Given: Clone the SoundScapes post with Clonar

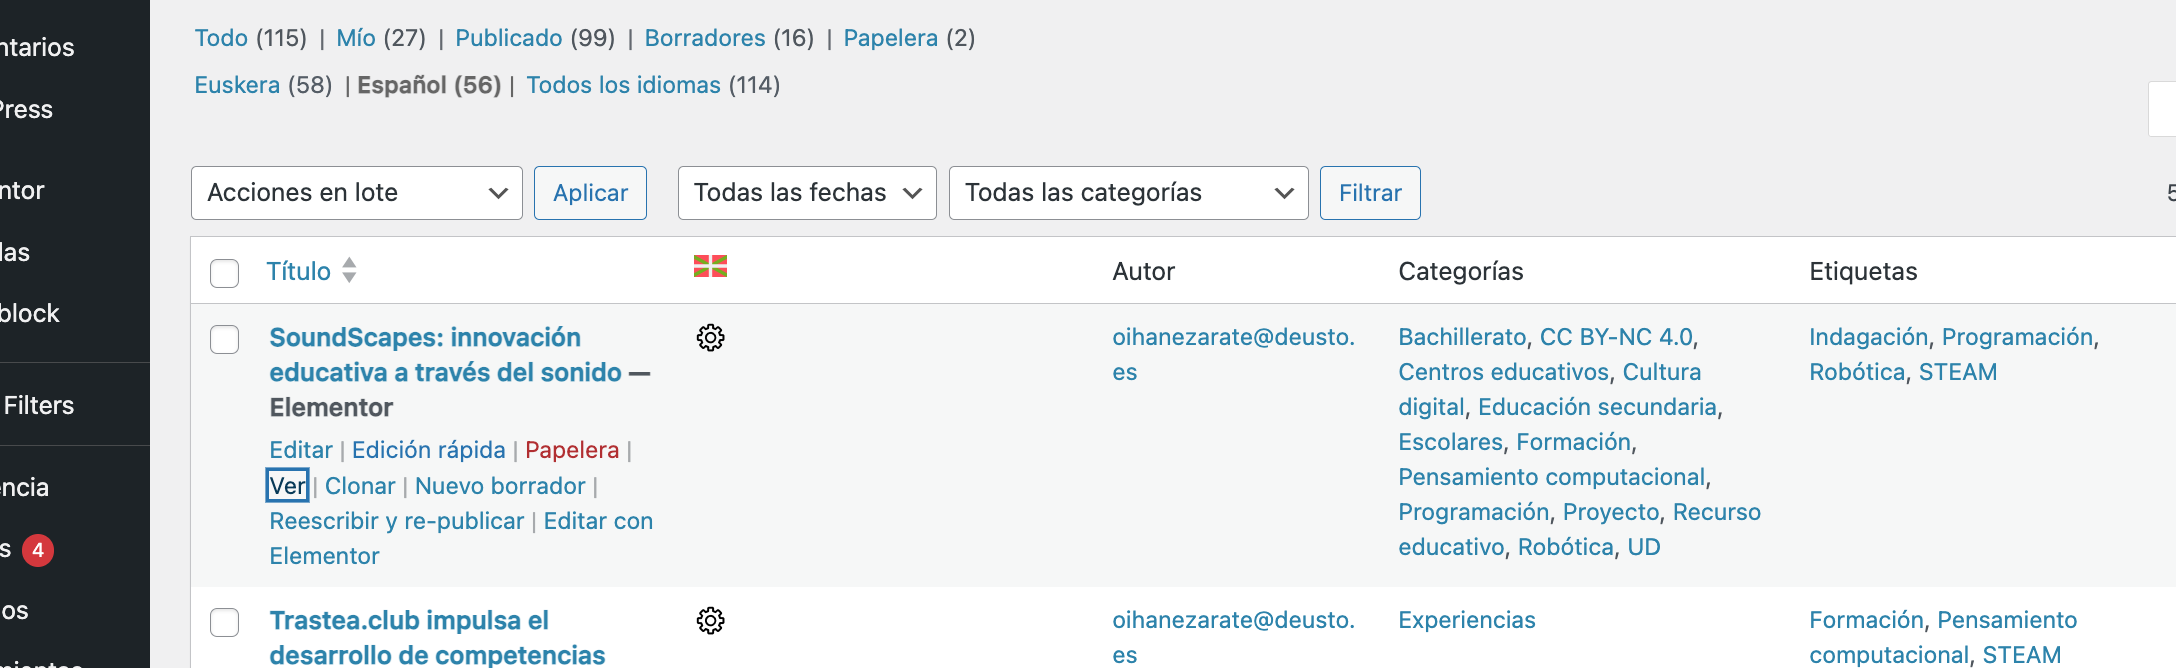Looking at the screenshot, I should (360, 486).
